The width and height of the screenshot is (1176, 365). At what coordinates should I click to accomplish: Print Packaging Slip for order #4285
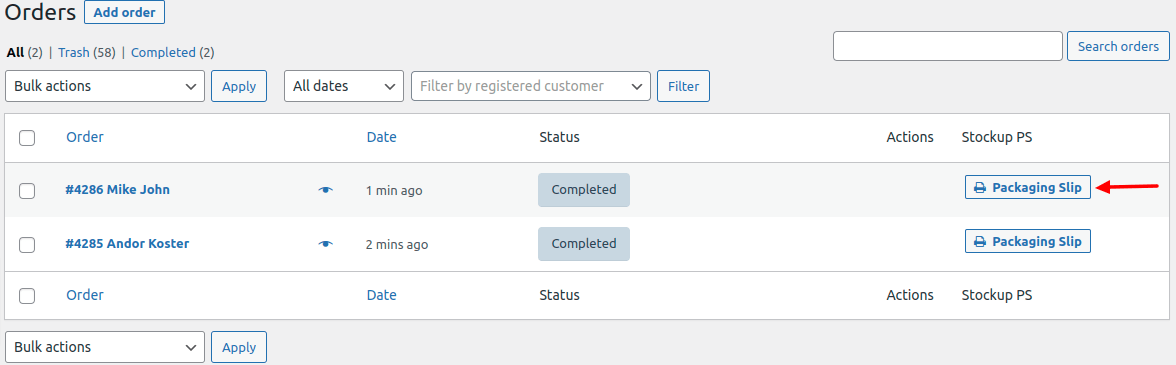click(x=1028, y=241)
